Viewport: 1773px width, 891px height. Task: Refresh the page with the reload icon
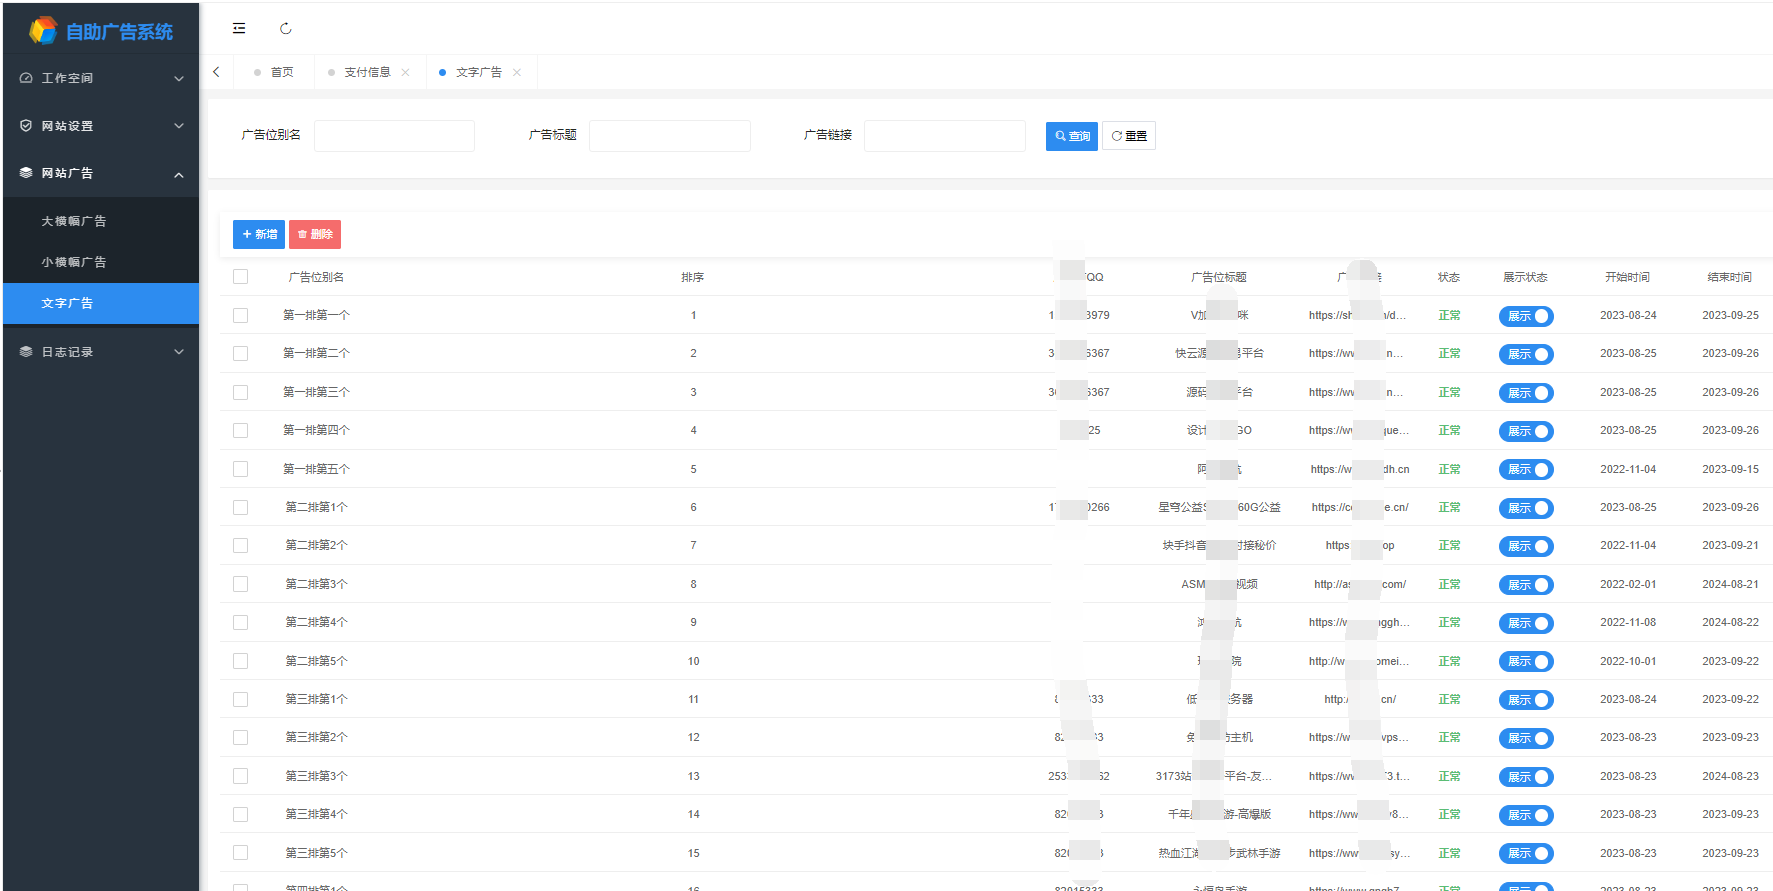286,28
